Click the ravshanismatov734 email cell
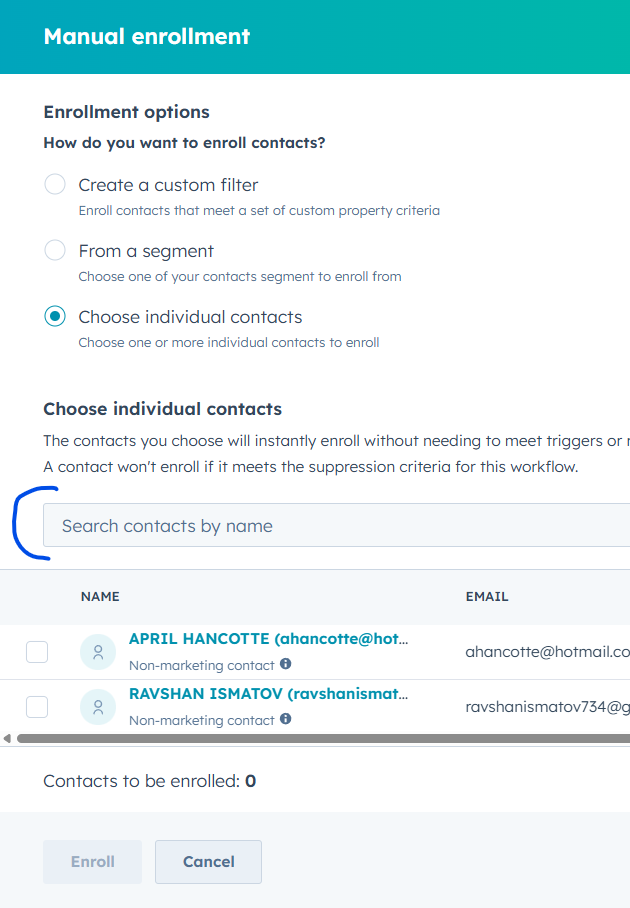Viewport: 630px width, 908px height. tap(546, 707)
